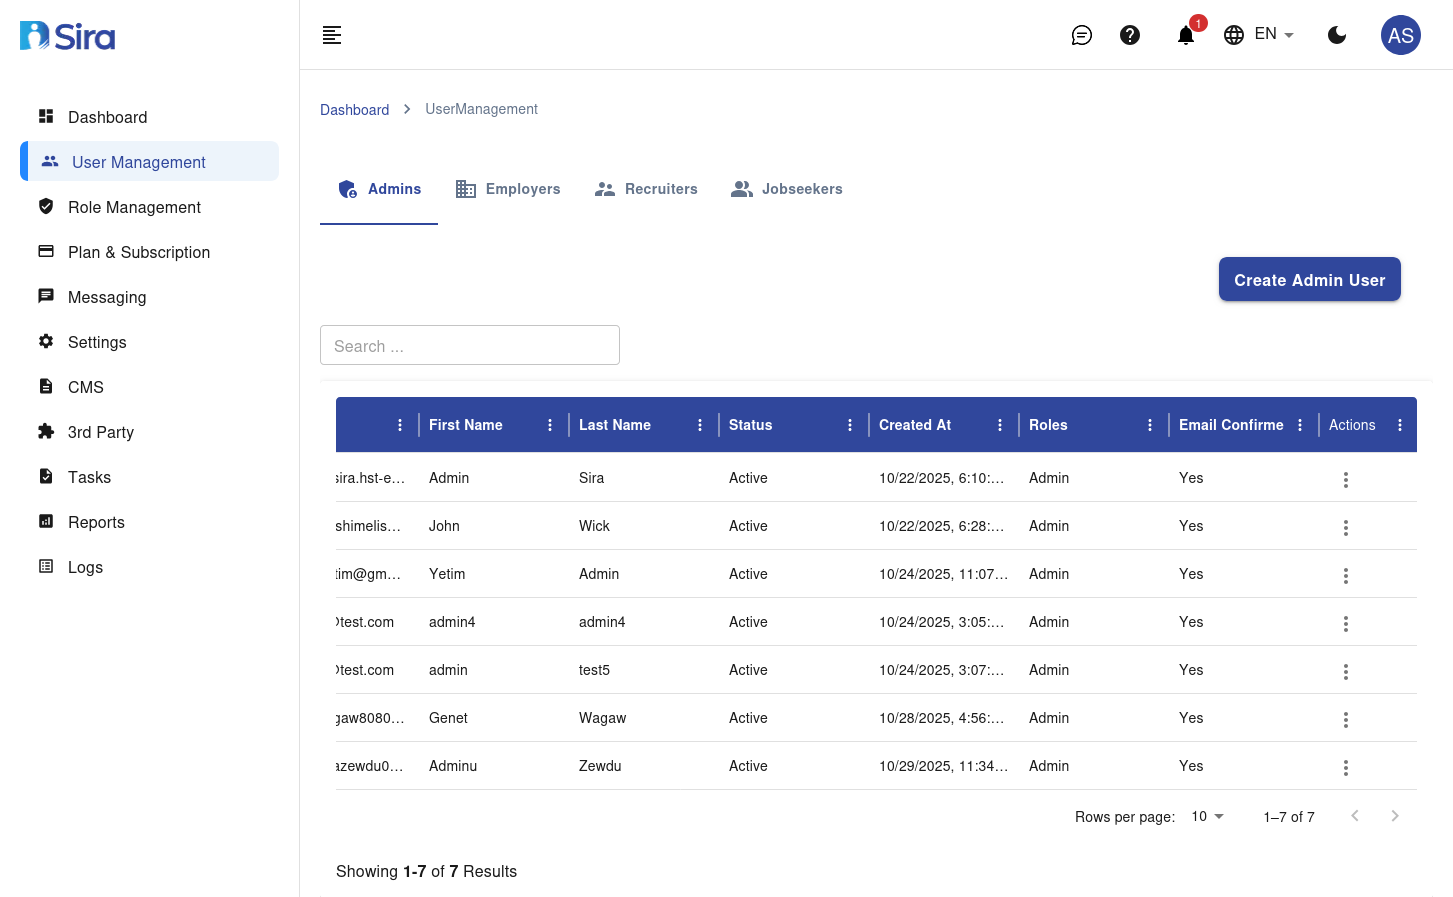Viewport: 1453px width, 897px height.
Task: Open the Dashboard breadcrumb link
Action: 354,109
